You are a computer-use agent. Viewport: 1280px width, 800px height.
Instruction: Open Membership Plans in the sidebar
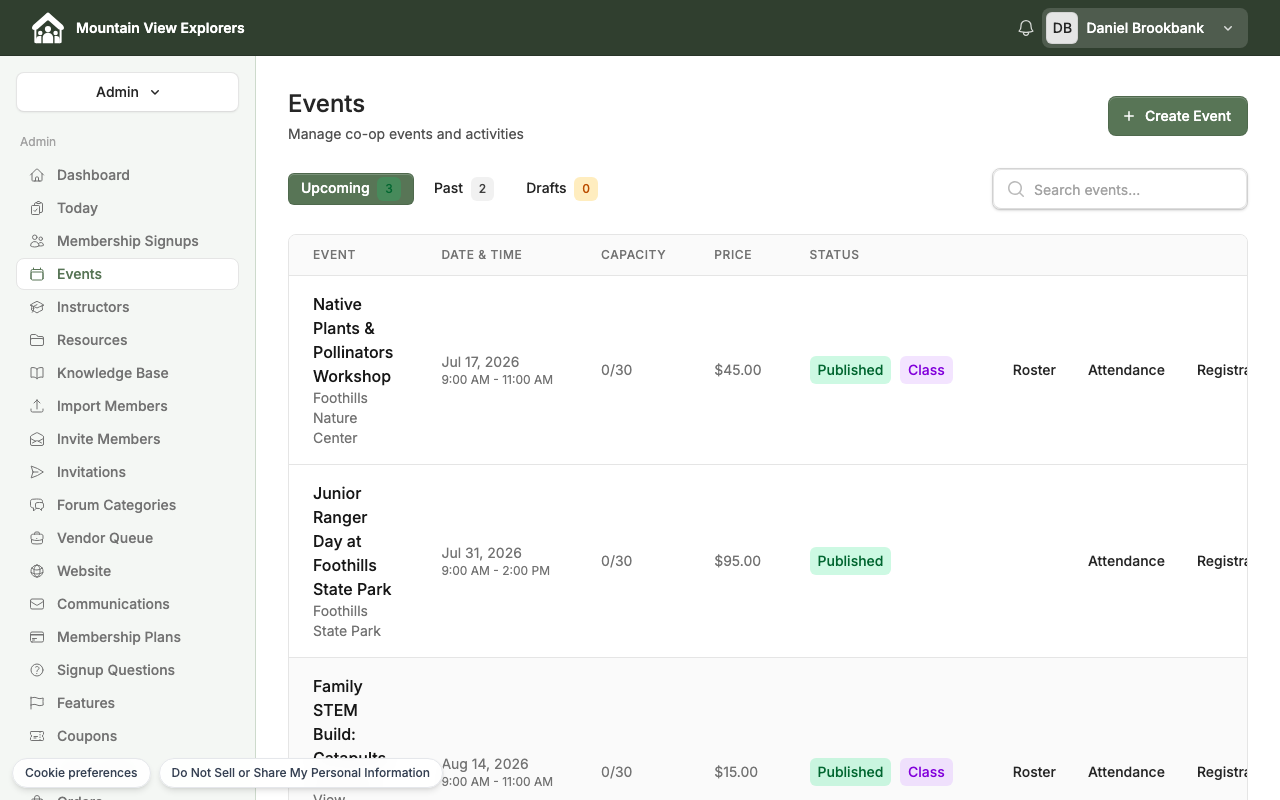point(127,637)
